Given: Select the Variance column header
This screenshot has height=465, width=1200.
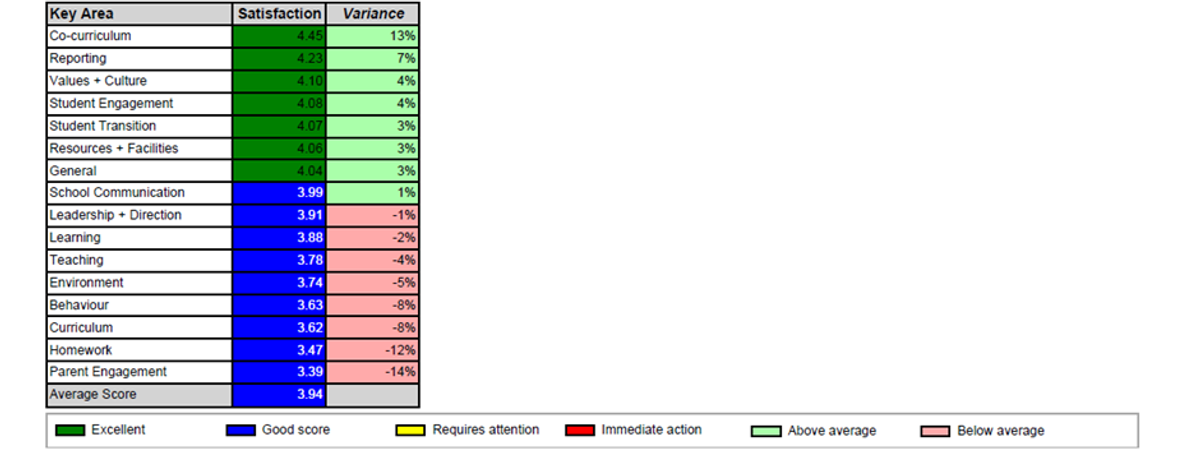Looking at the screenshot, I should point(373,14).
